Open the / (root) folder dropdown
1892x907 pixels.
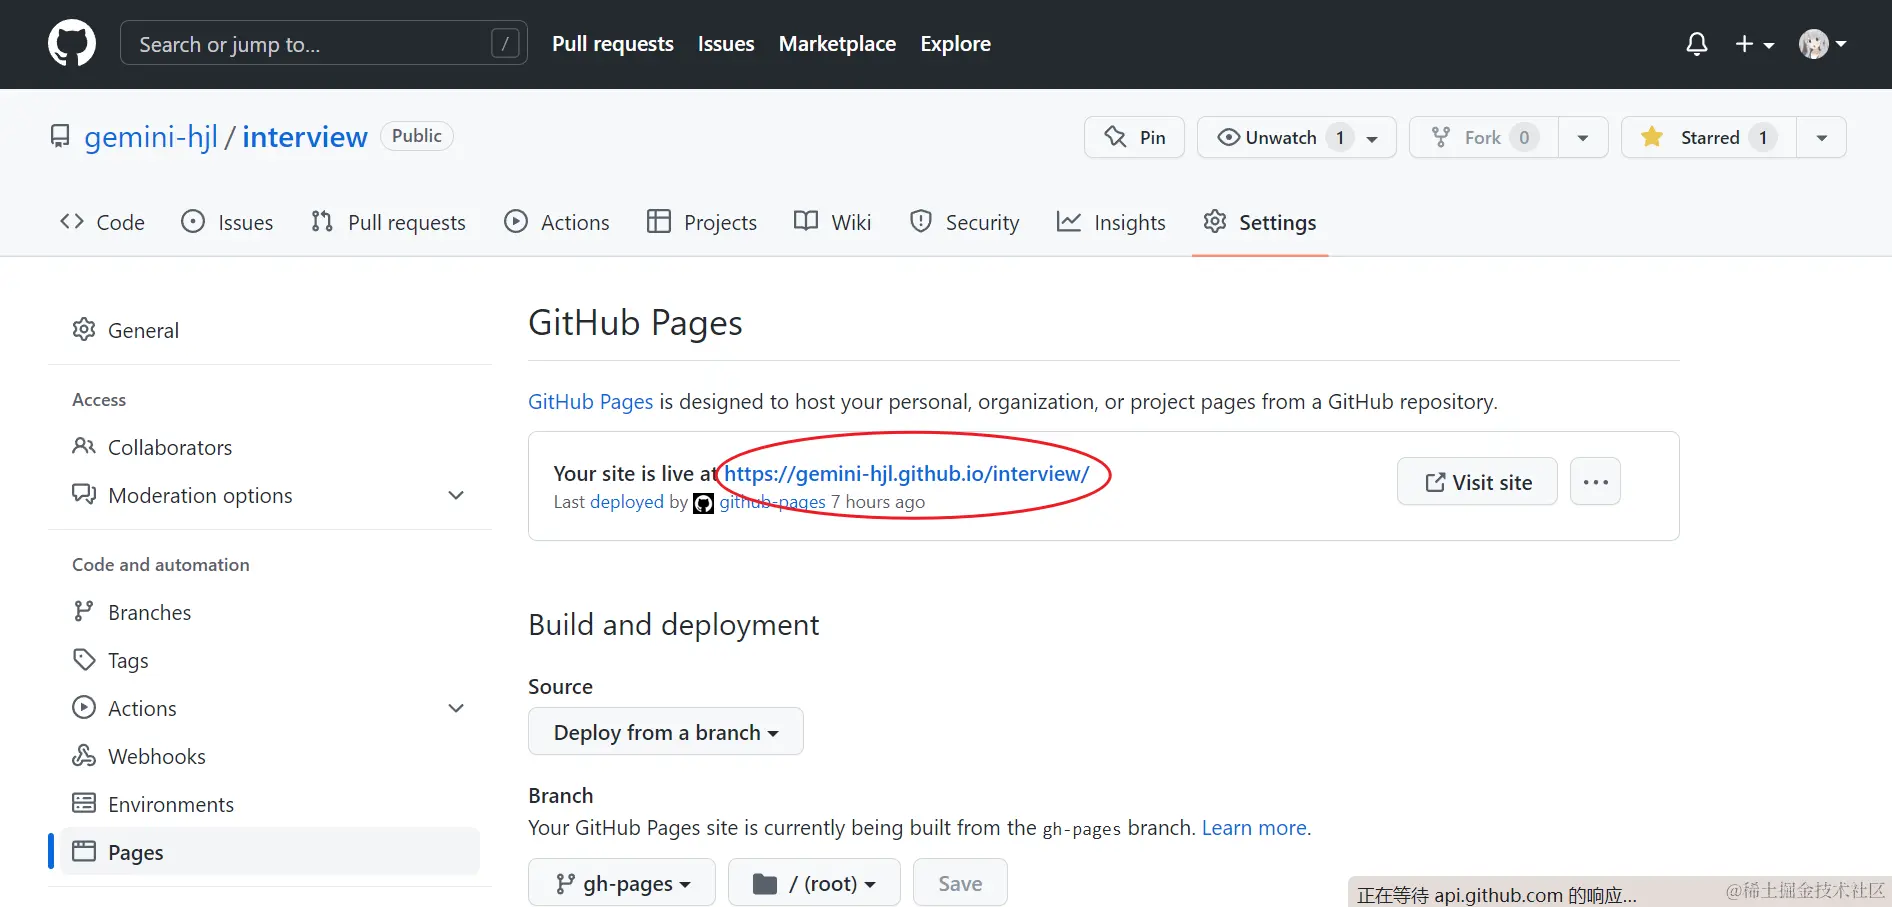(x=814, y=883)
